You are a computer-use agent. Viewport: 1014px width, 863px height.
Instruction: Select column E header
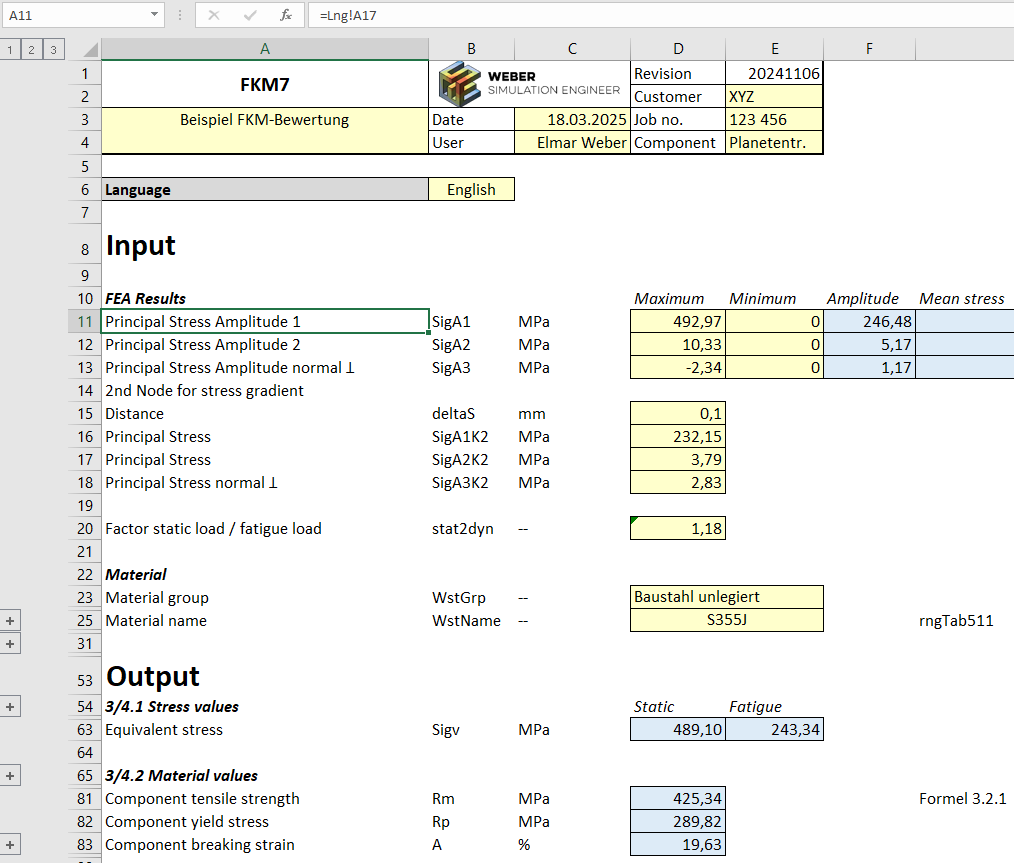coord(775,49)
